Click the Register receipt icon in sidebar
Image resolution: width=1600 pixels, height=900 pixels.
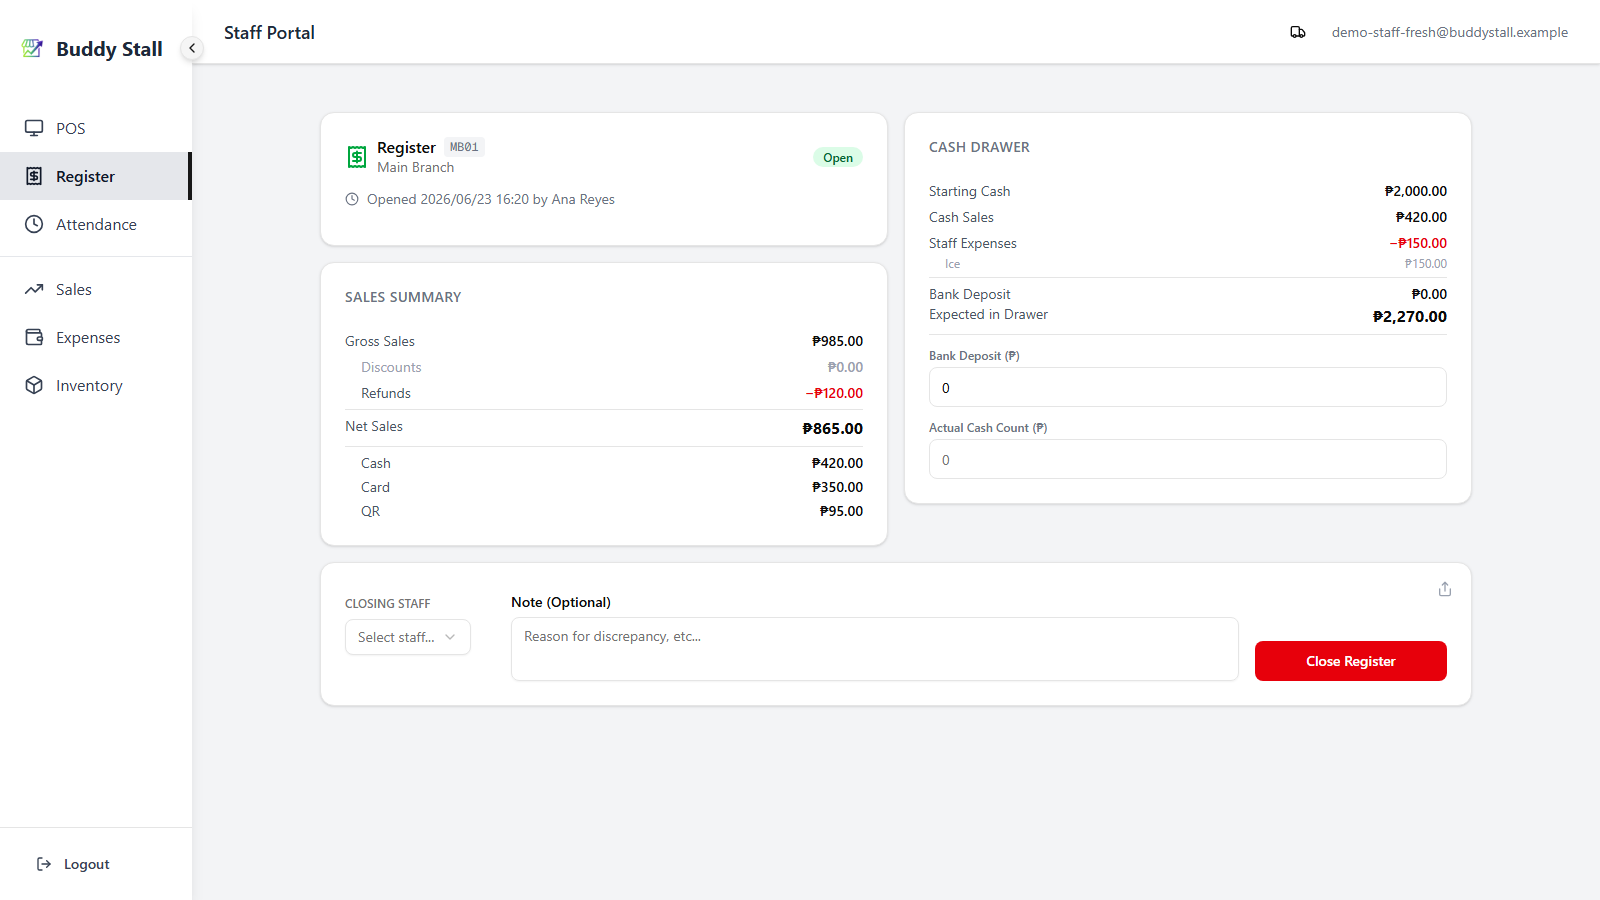pyautogui.click(x=34, y=176)
